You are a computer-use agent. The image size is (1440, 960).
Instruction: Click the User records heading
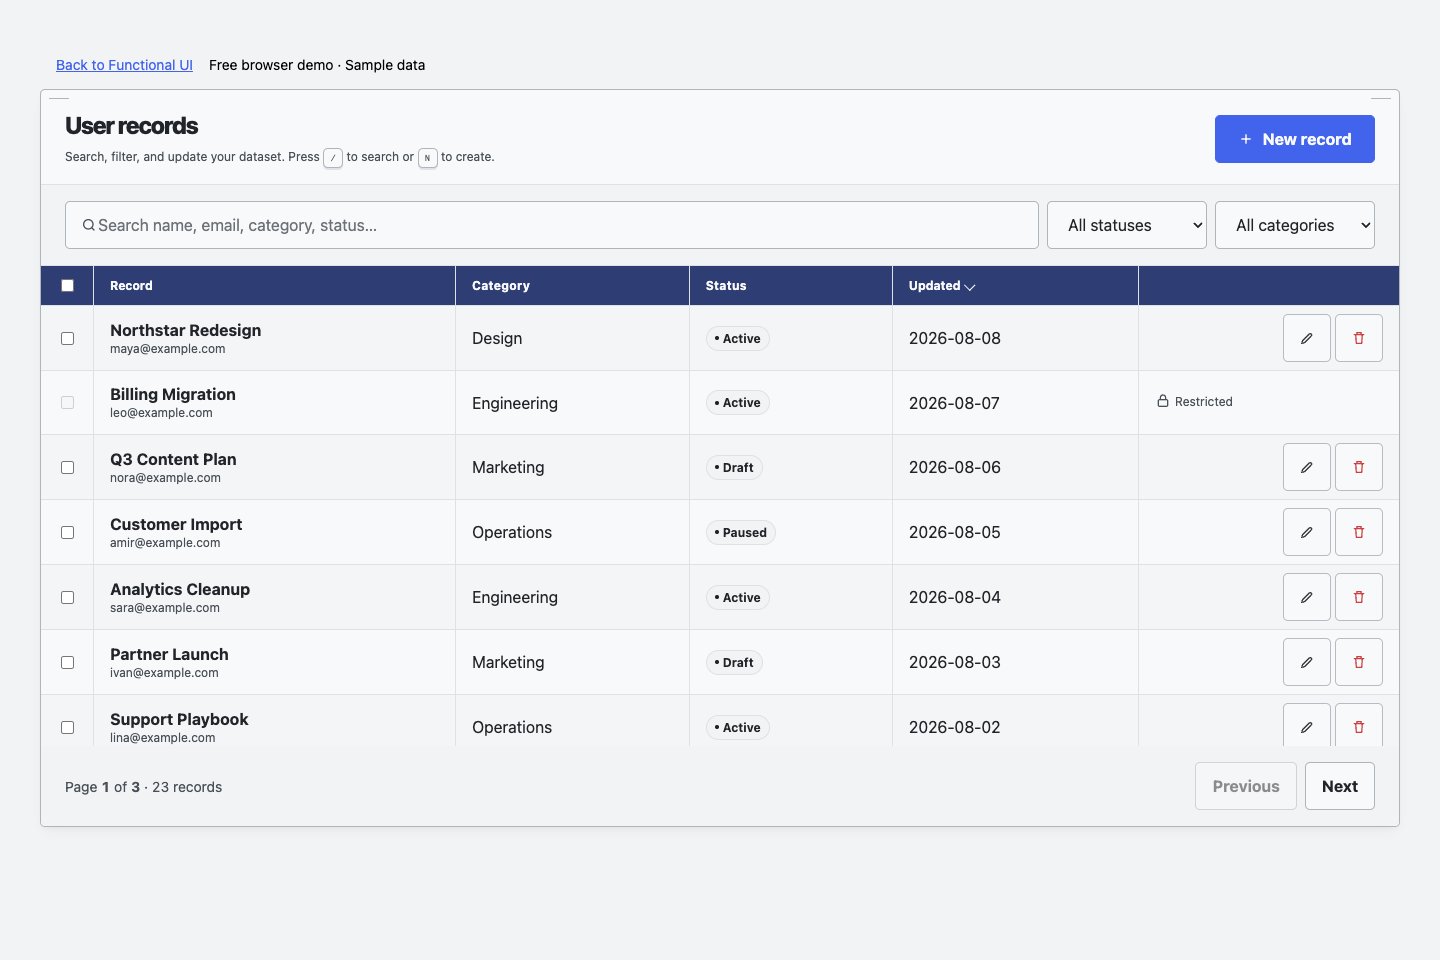point(132,126)
